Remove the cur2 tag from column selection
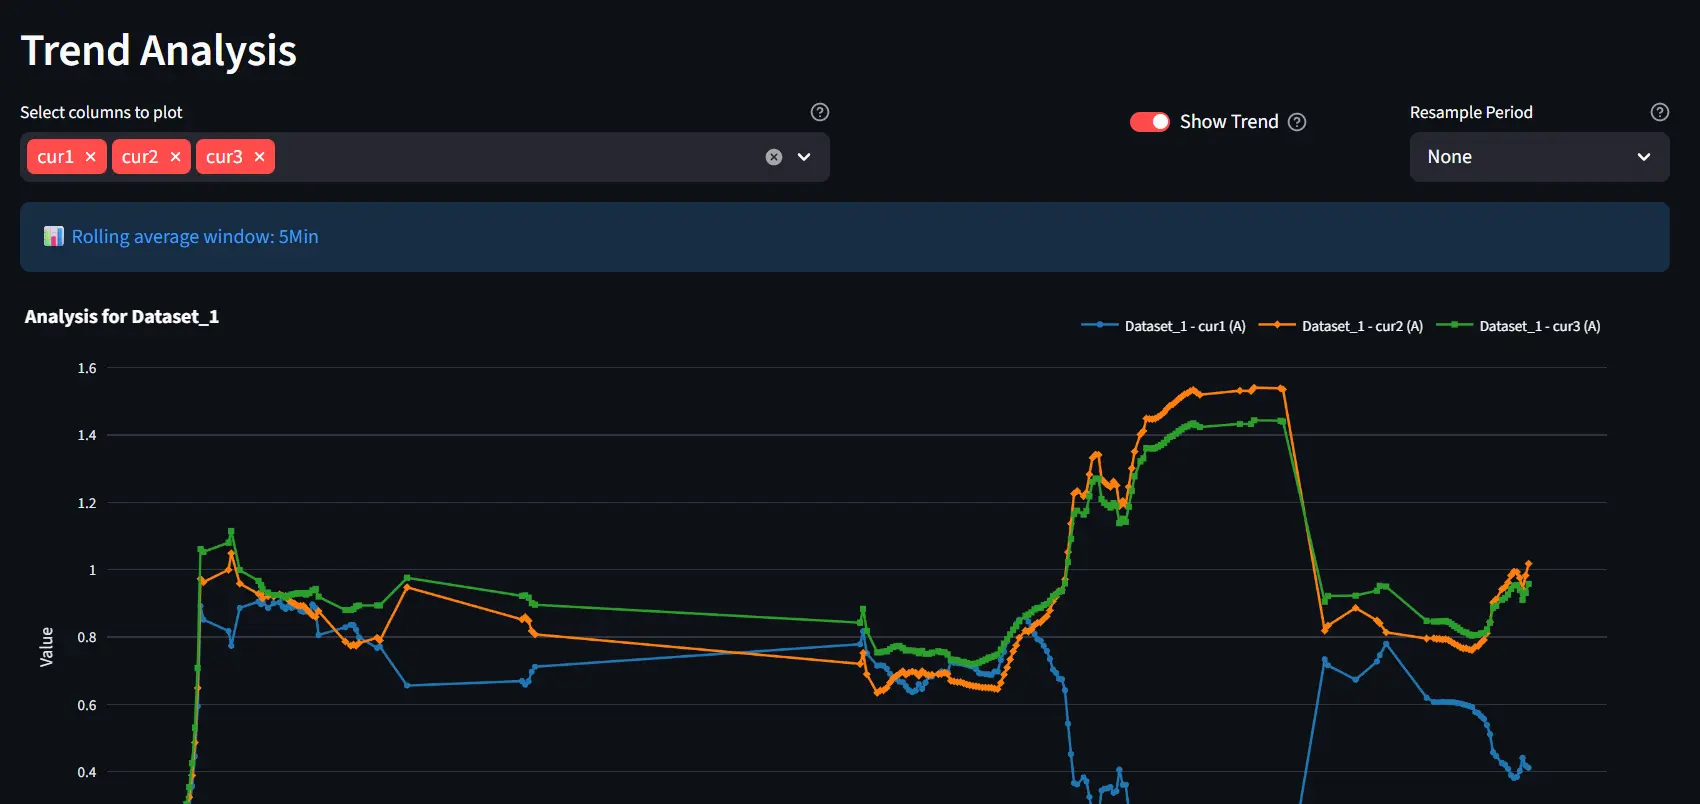Image resolution: width=1700 pixels, height=804 pixels. [x=175, y=157]
